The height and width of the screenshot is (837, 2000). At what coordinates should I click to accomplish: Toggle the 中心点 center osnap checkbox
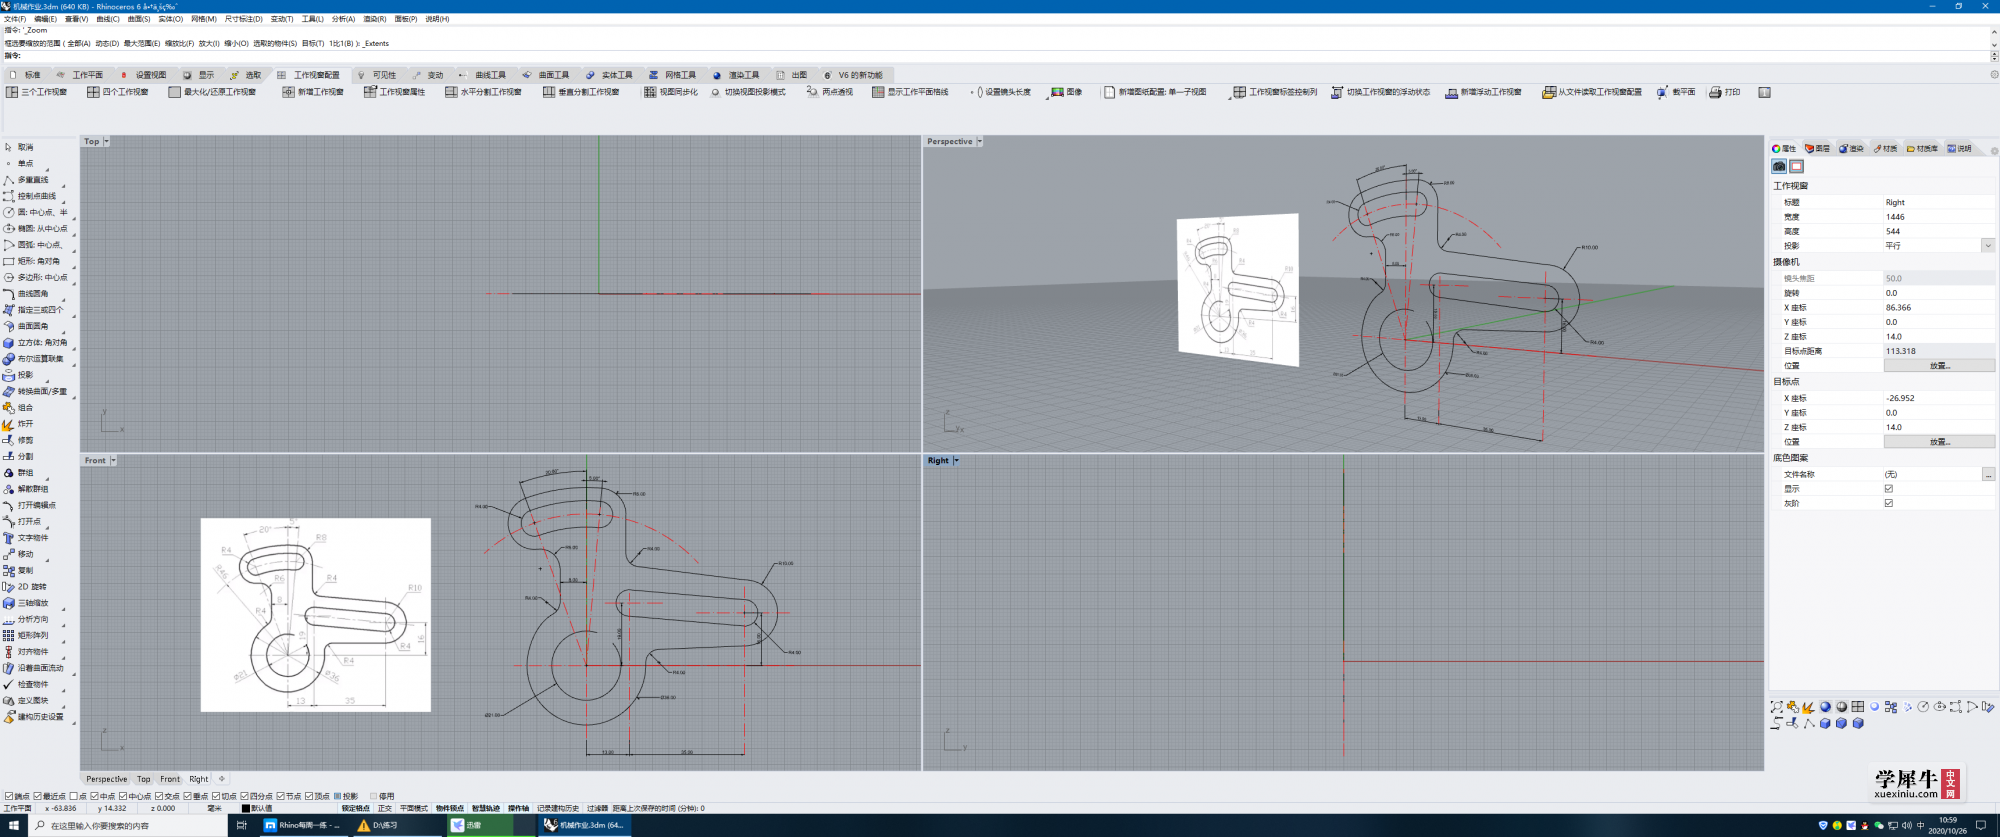coord(124,796)
